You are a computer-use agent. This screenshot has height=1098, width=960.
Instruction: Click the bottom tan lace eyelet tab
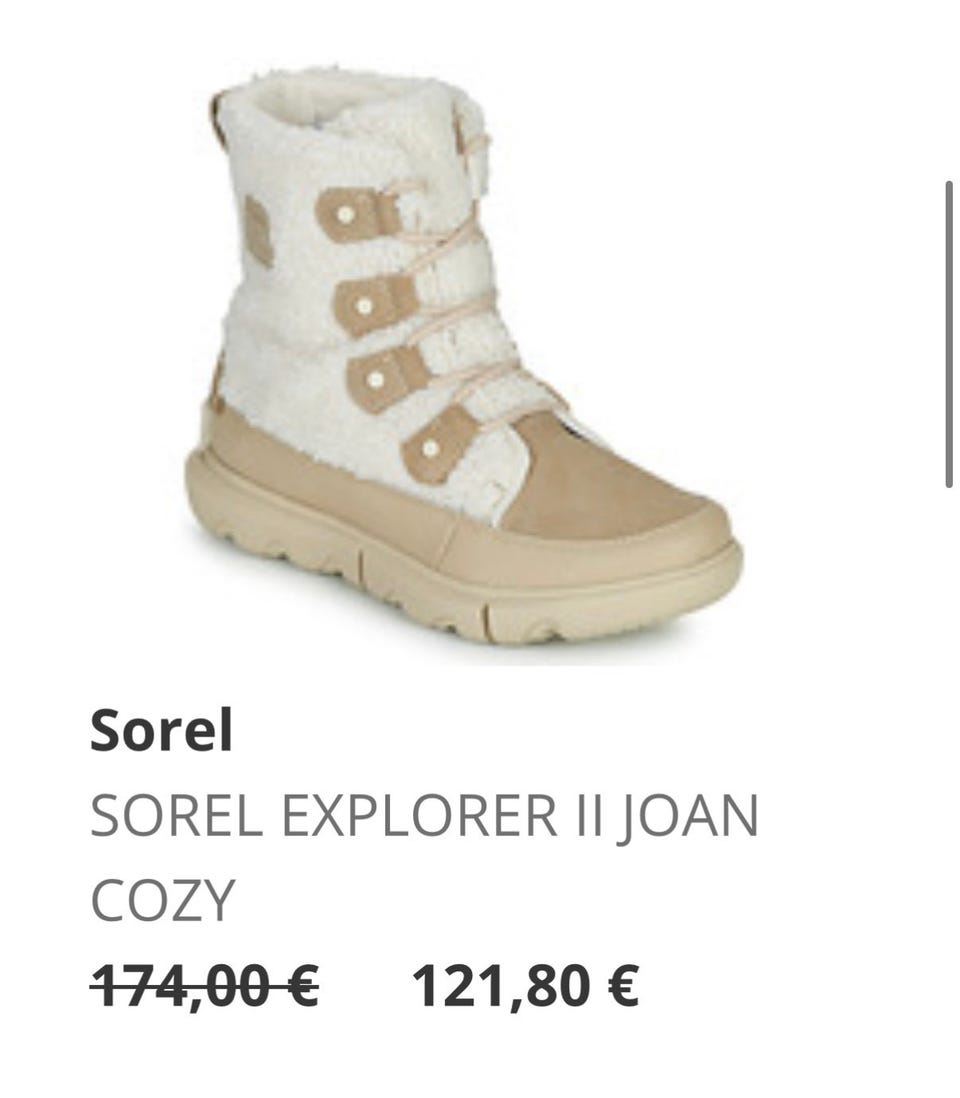point(440,445)
